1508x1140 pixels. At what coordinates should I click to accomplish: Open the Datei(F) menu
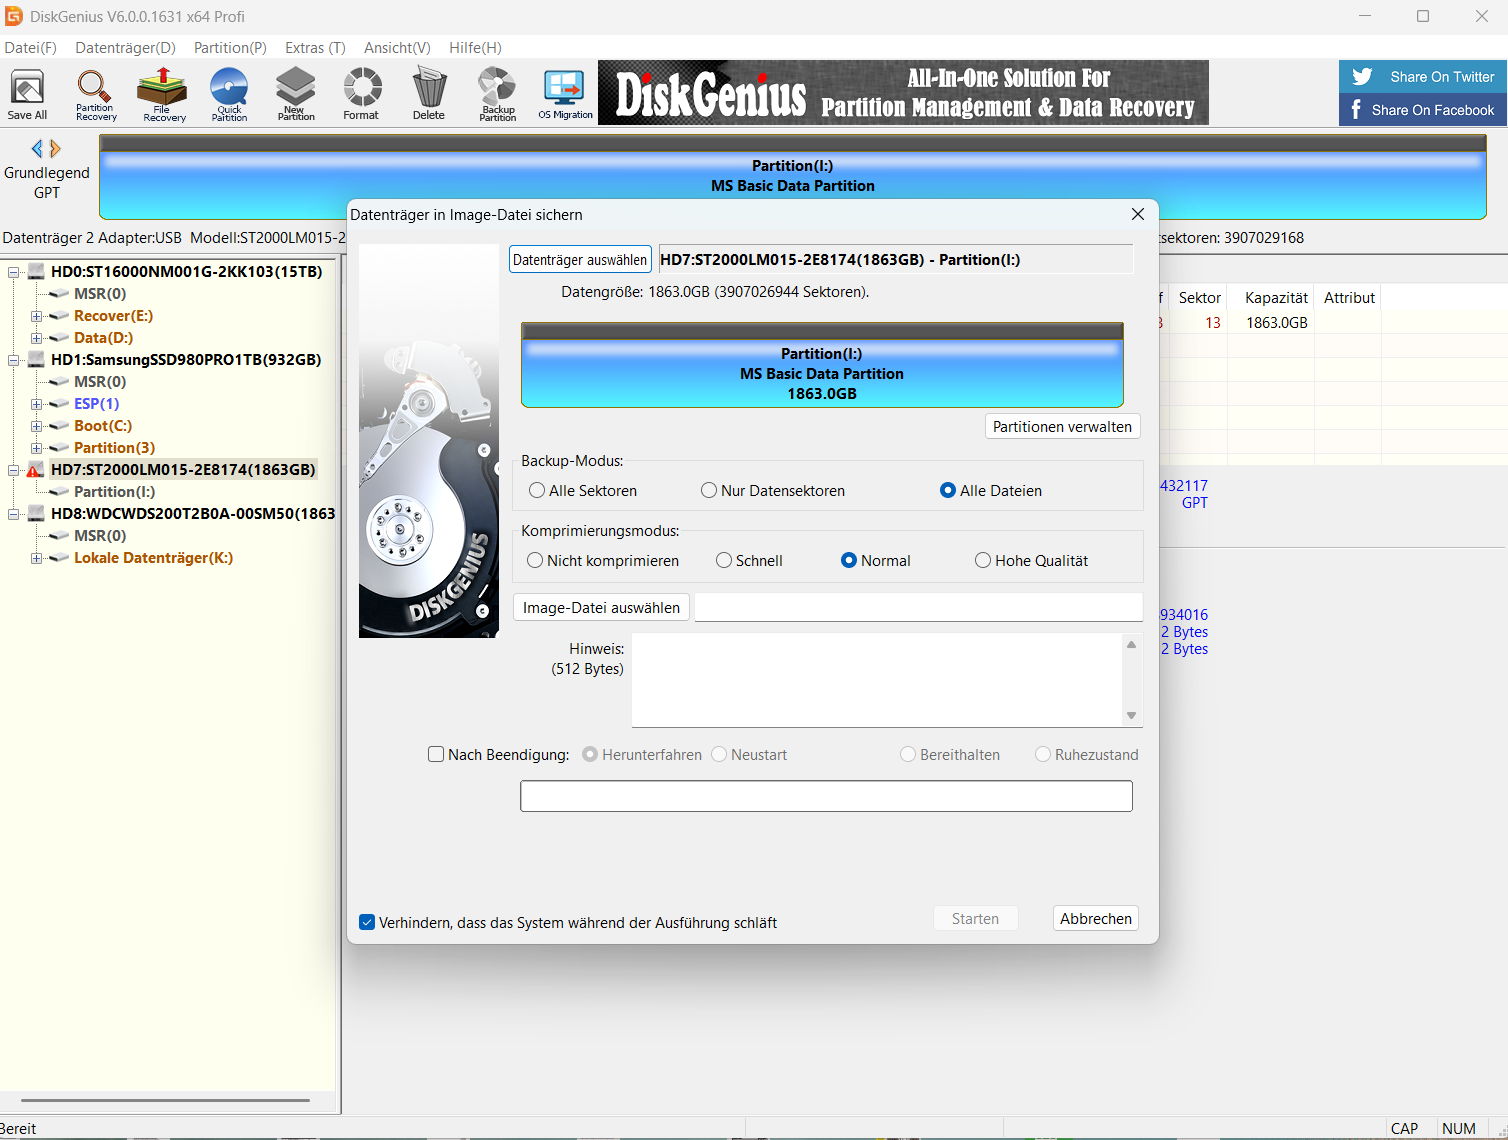(31, 48)
